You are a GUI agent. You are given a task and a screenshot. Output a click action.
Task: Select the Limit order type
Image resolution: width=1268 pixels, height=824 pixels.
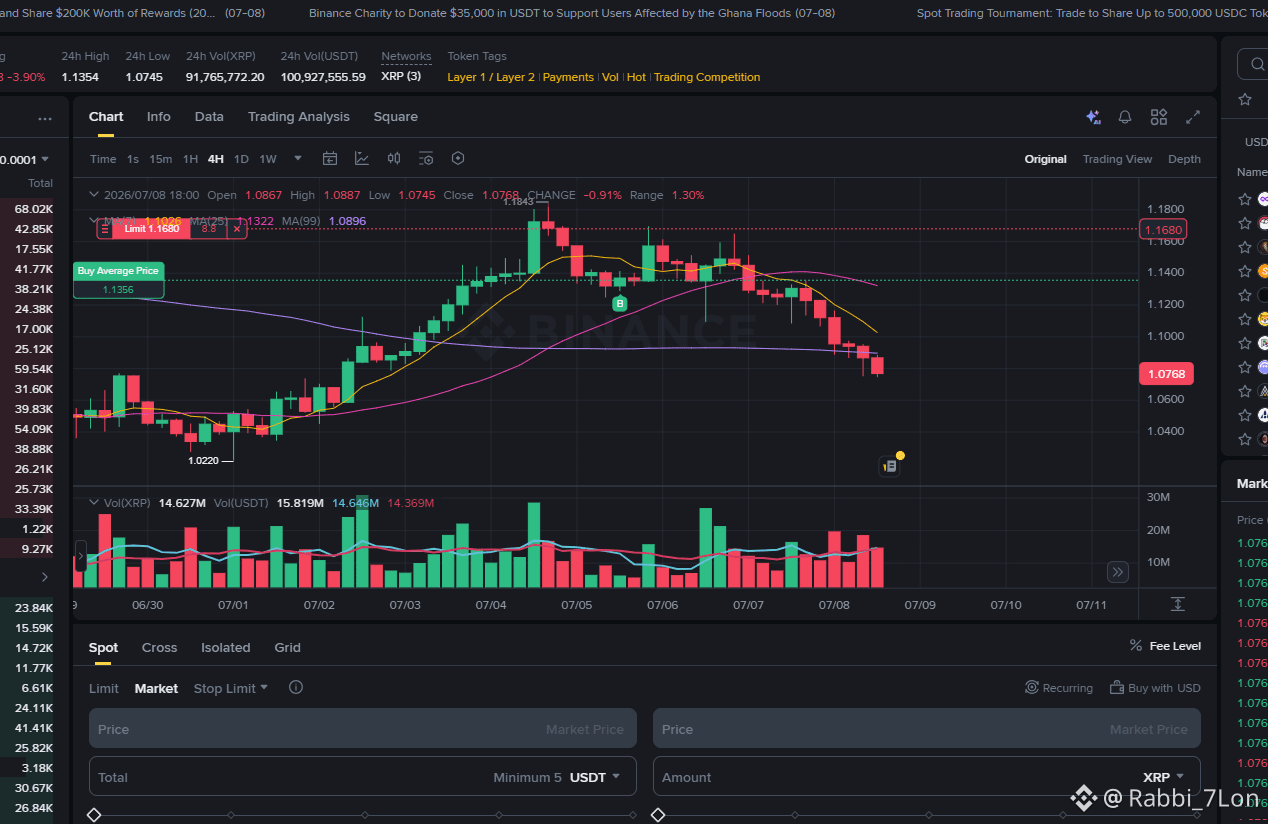(104, 688)
